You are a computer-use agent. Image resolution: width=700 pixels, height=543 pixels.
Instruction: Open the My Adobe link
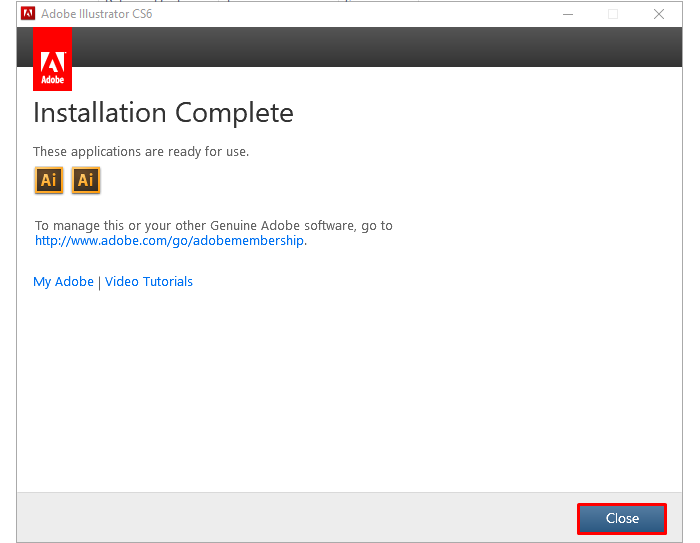[63, 282]
